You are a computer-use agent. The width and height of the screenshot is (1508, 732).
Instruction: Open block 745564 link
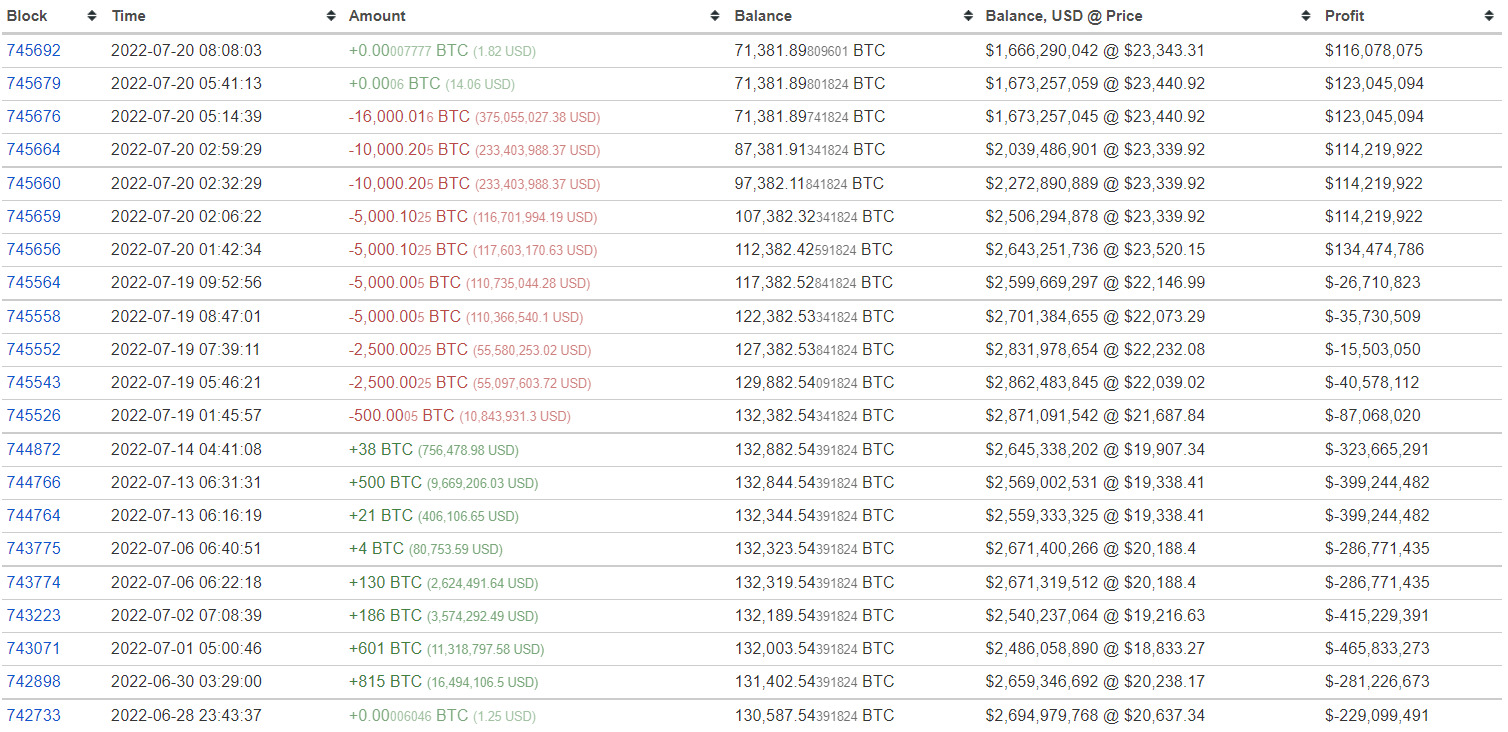click(33, 283)
